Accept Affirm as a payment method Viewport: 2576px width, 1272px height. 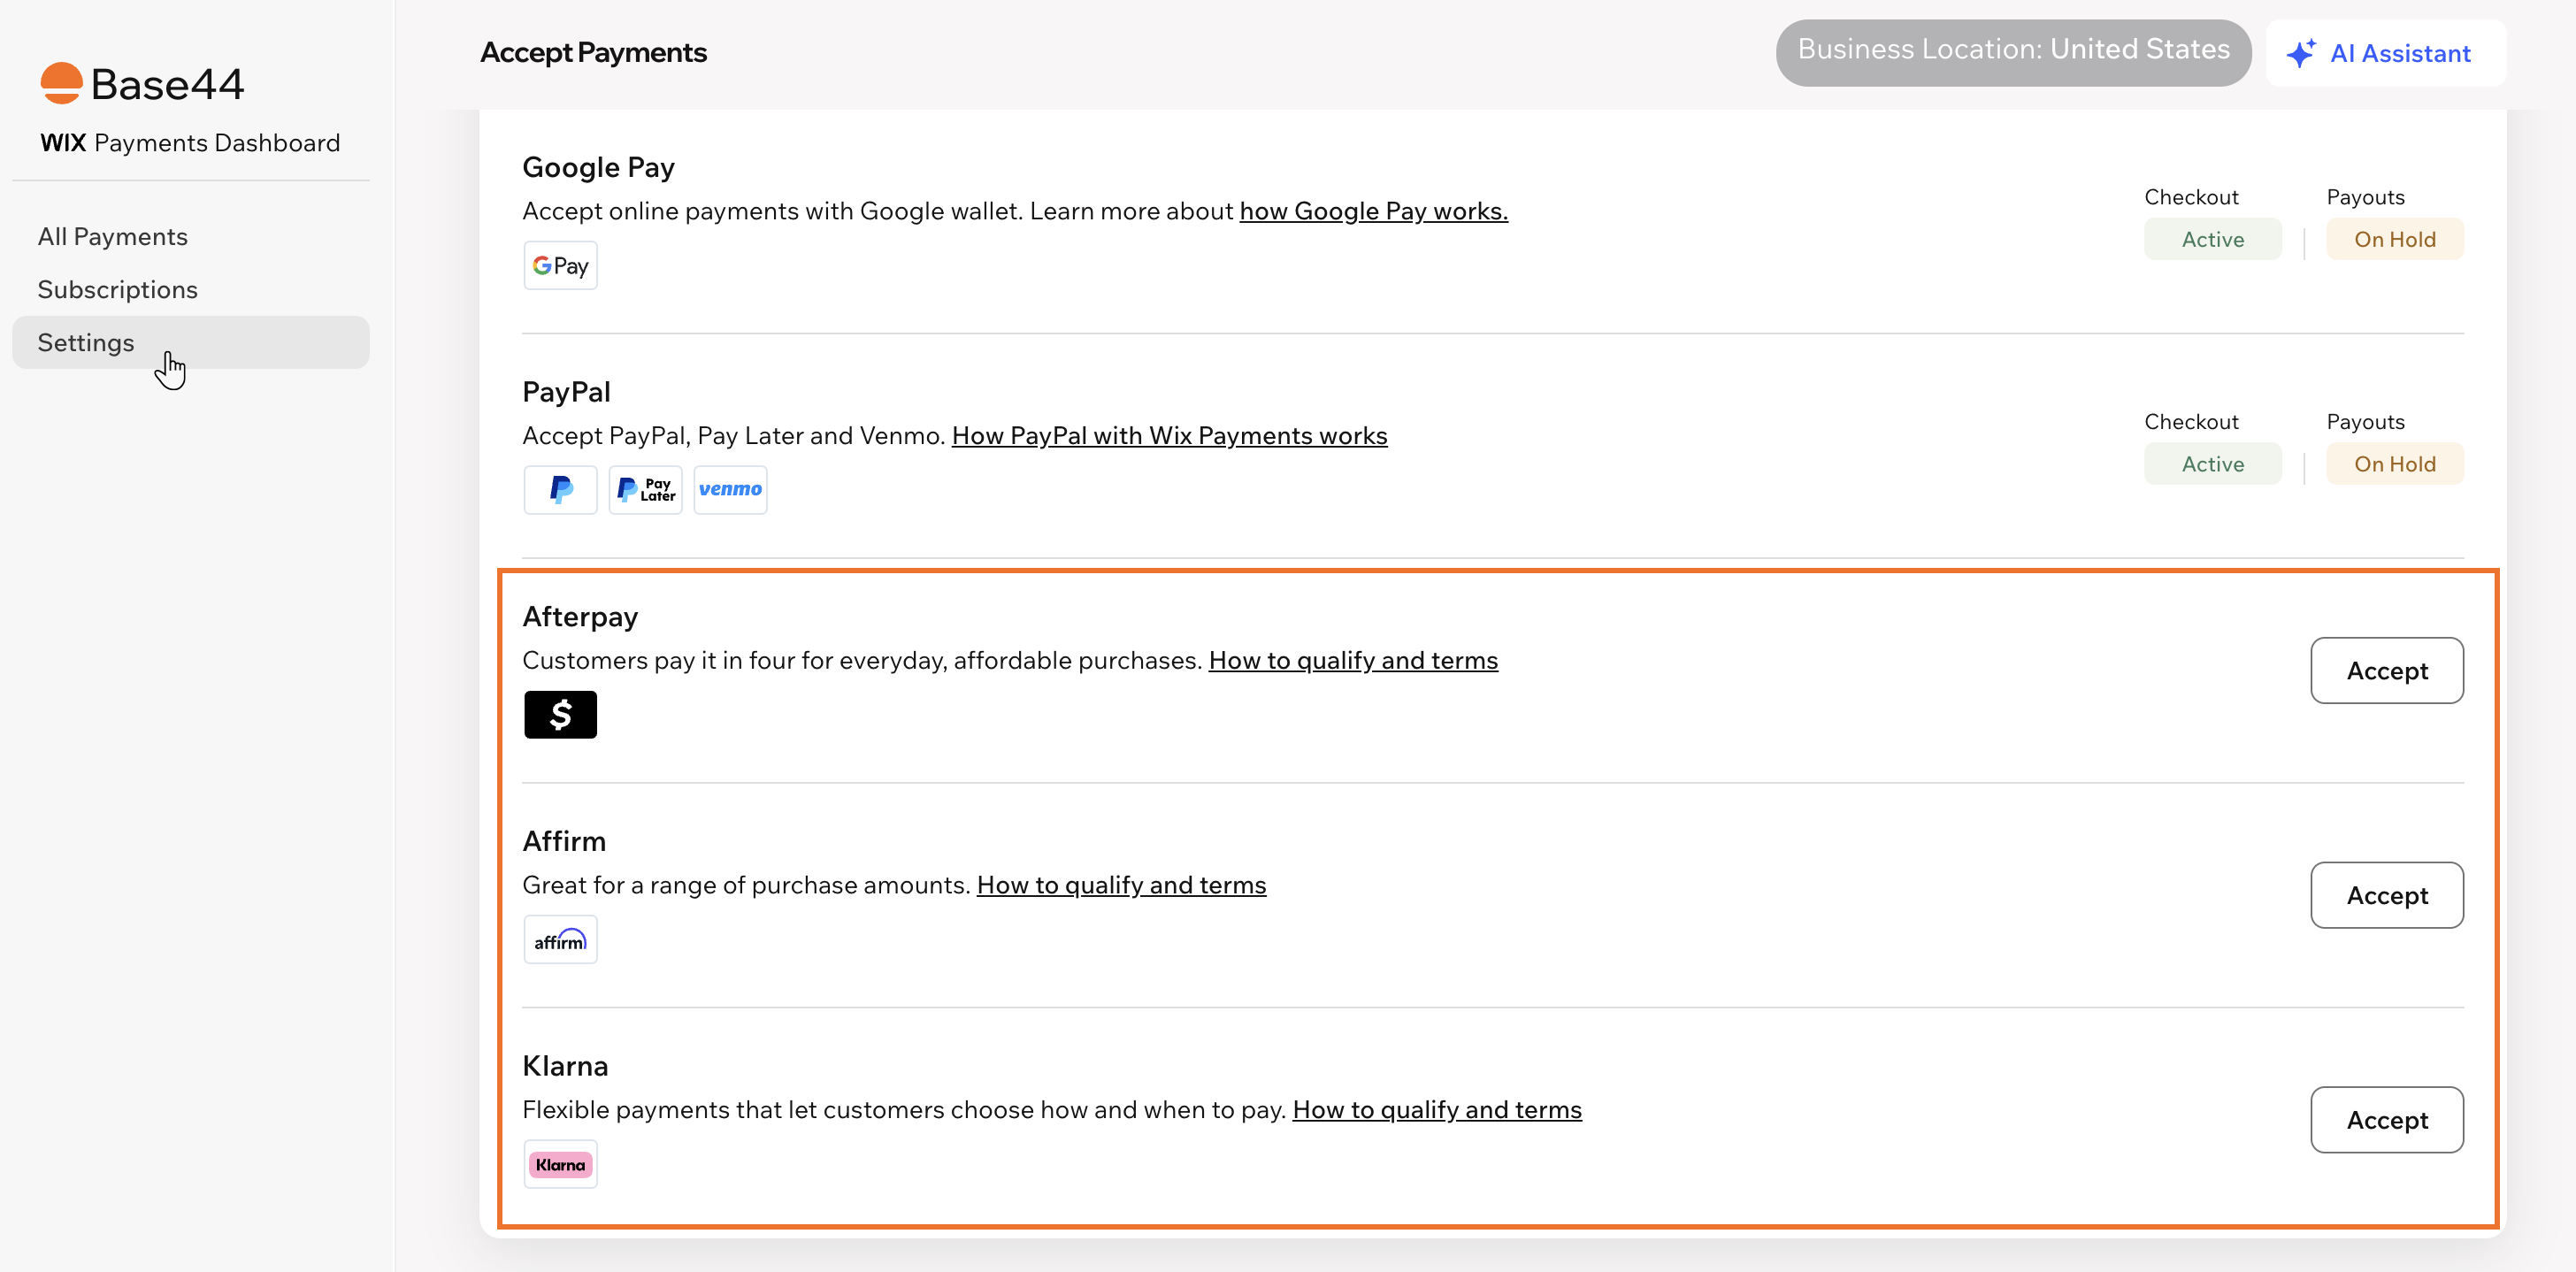click(2387, 896)
